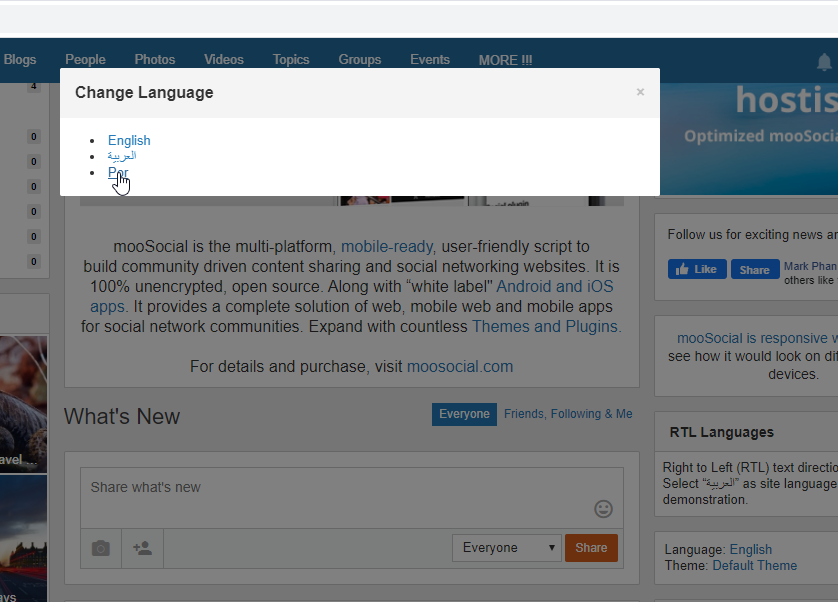Viewport: 838px width, 602px height.
Task: Go to Groups page
Action: point(360,59)
